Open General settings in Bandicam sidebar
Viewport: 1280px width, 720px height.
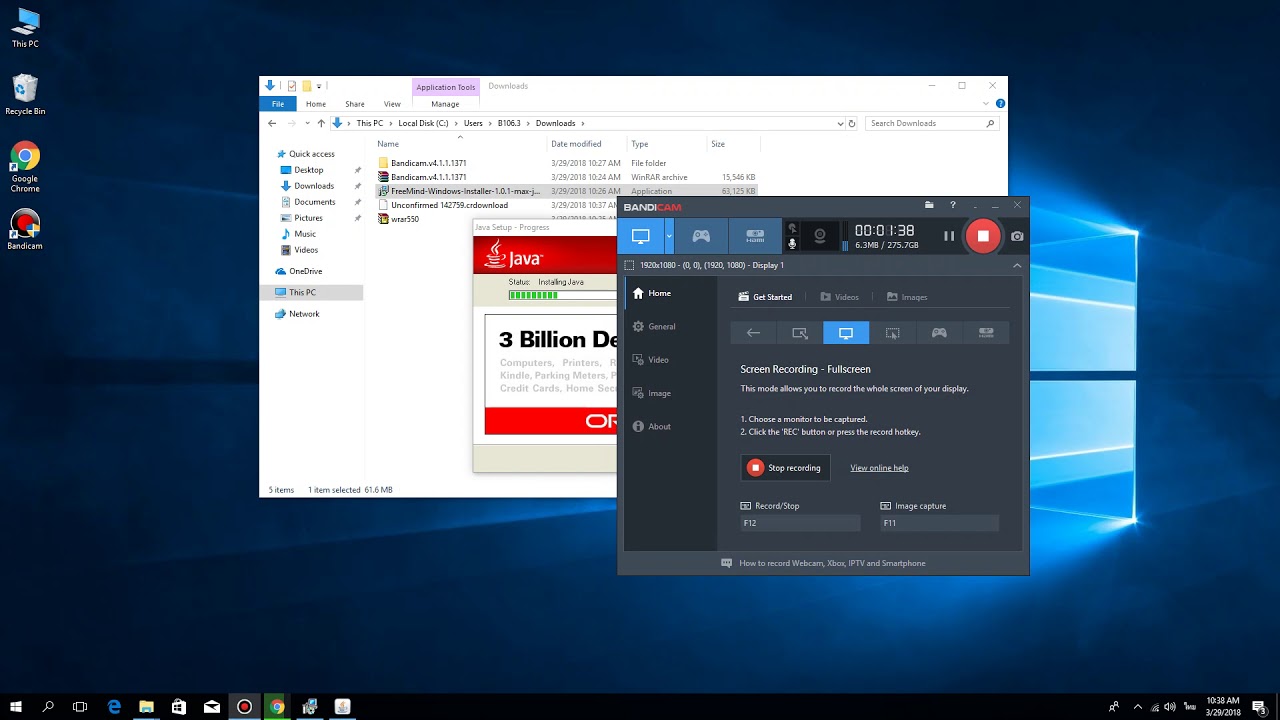670,326
